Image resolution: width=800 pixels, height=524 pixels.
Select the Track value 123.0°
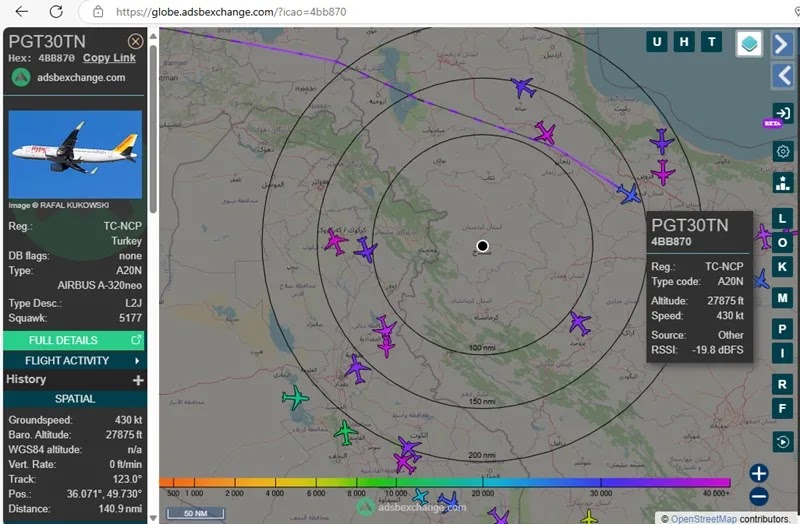(127, 479)
